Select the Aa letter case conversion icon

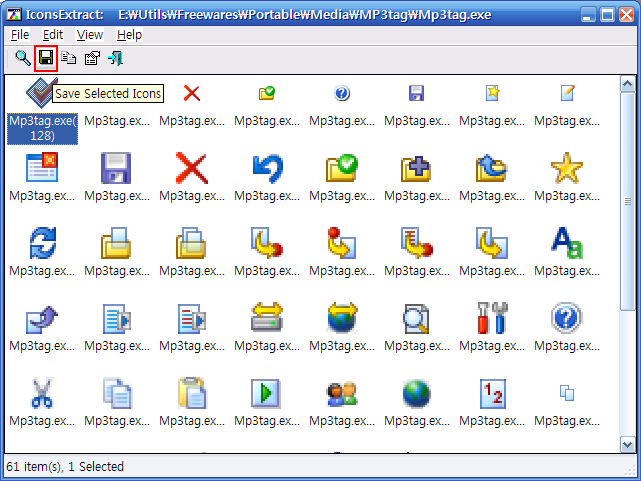coord(567,243)
